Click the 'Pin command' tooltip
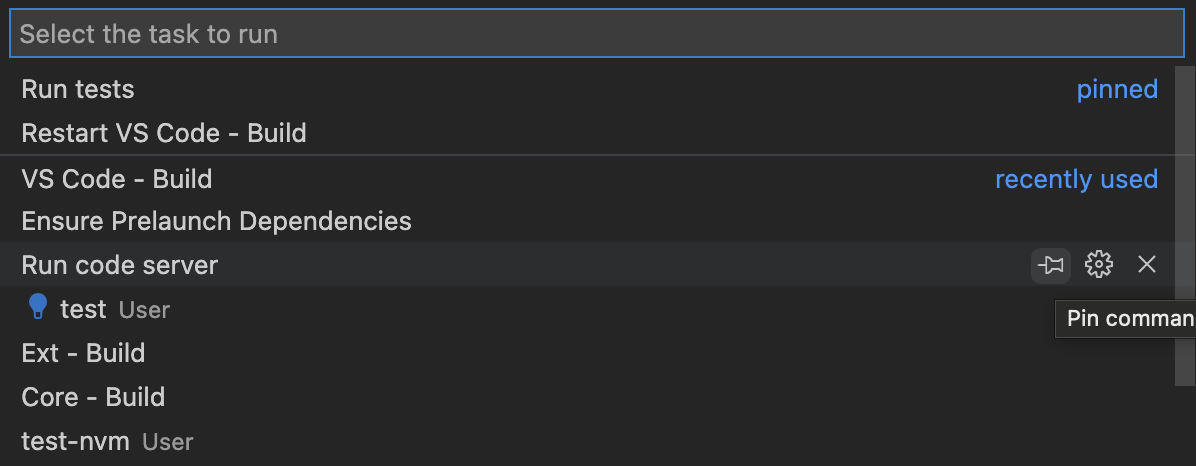Viewport: 1196px width, 466px height. tap(1128, 319)
